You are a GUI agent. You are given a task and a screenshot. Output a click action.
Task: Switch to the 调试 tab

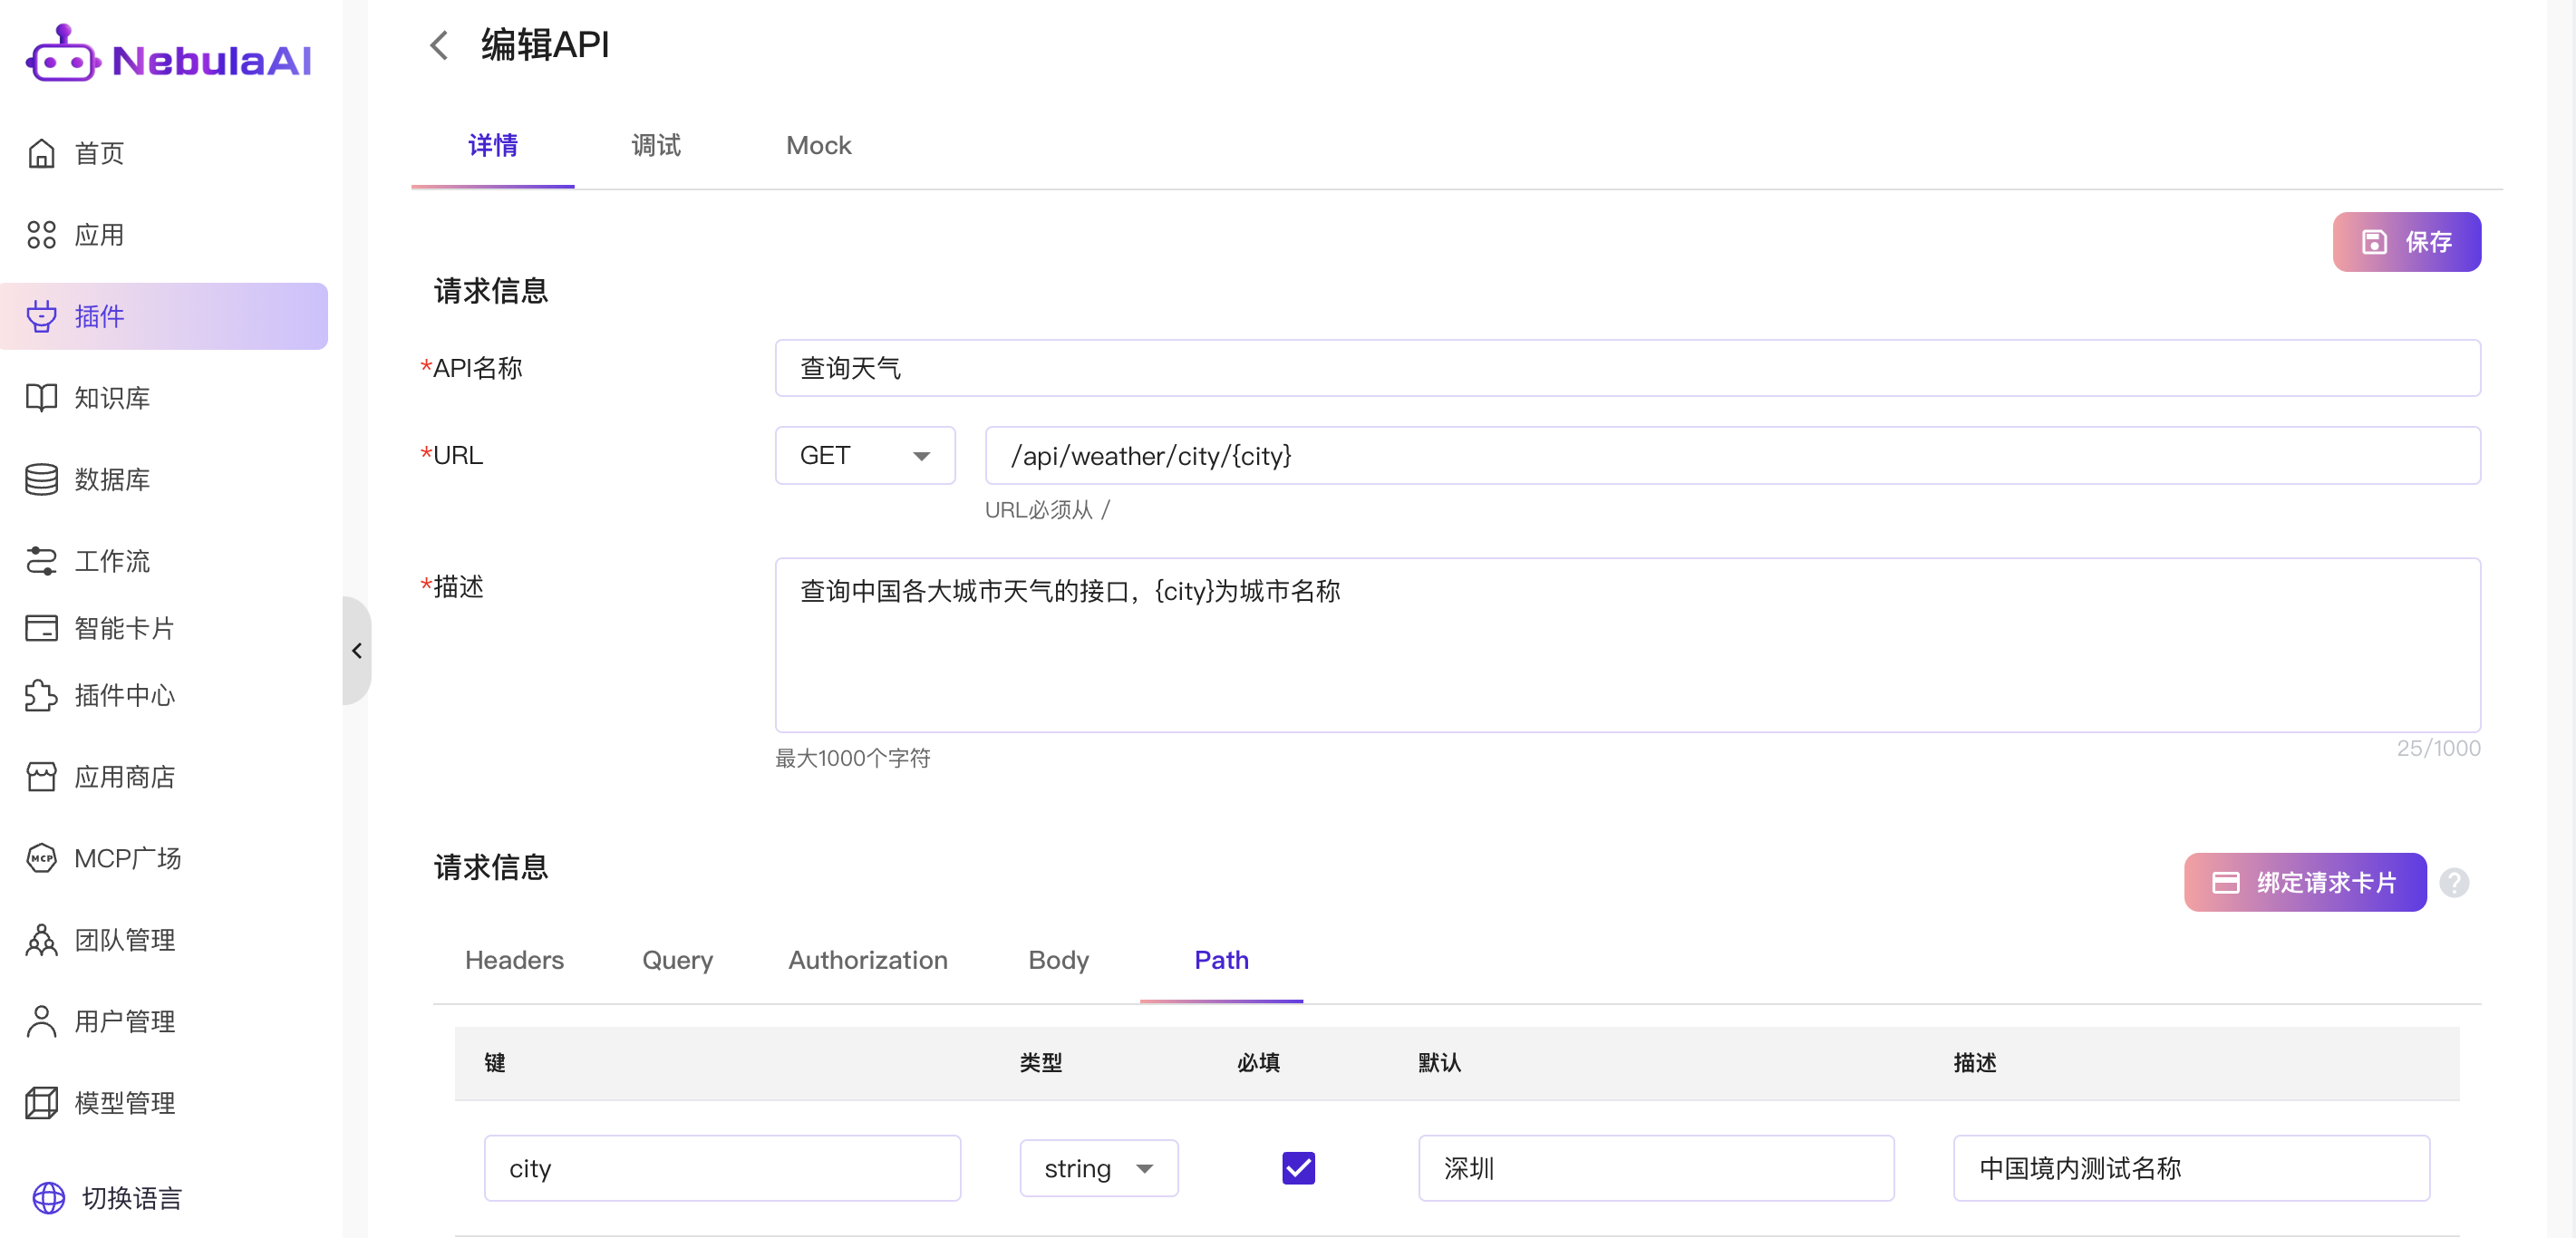[x=656, y=146]
